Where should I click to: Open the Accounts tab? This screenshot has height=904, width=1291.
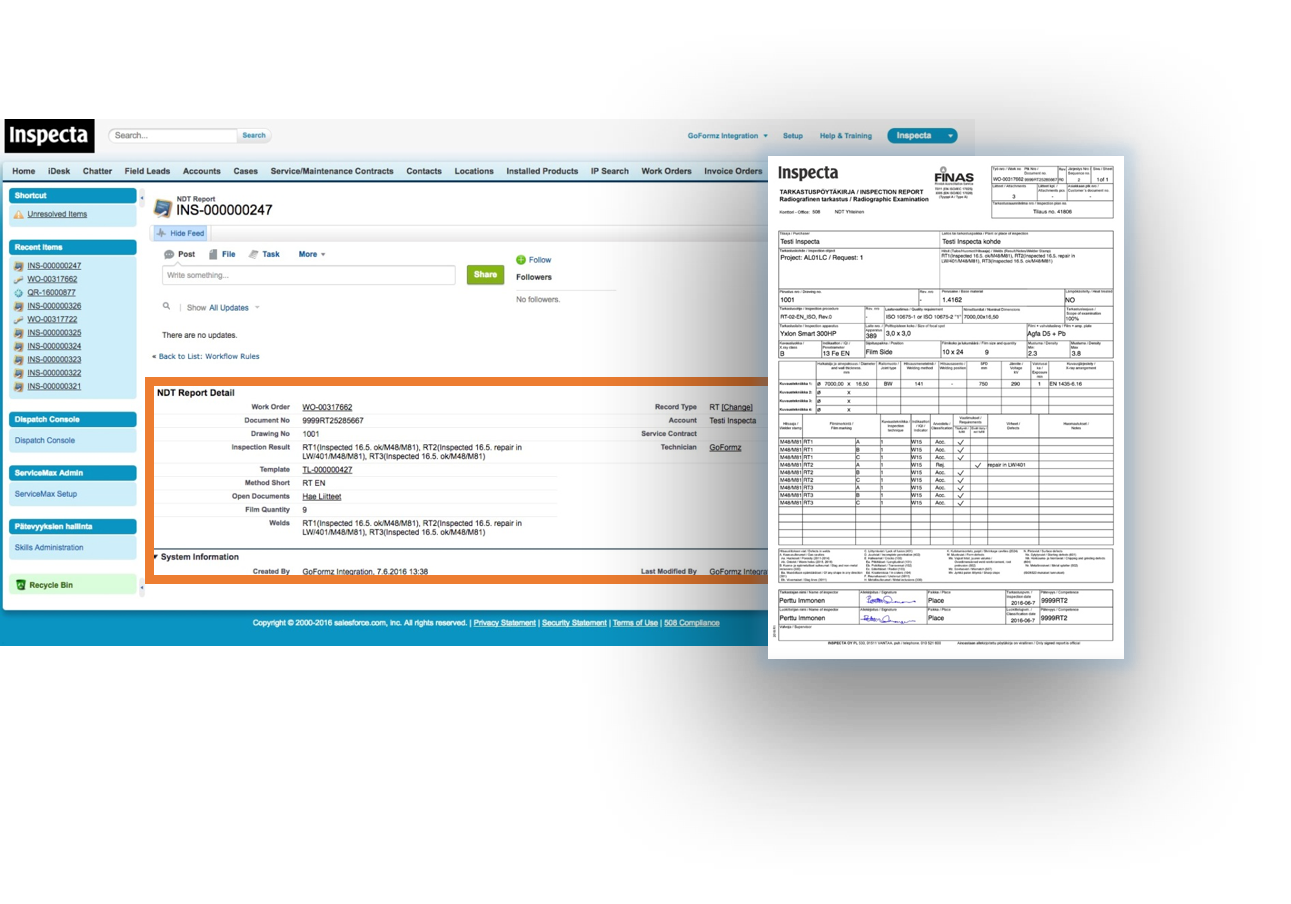202,171
